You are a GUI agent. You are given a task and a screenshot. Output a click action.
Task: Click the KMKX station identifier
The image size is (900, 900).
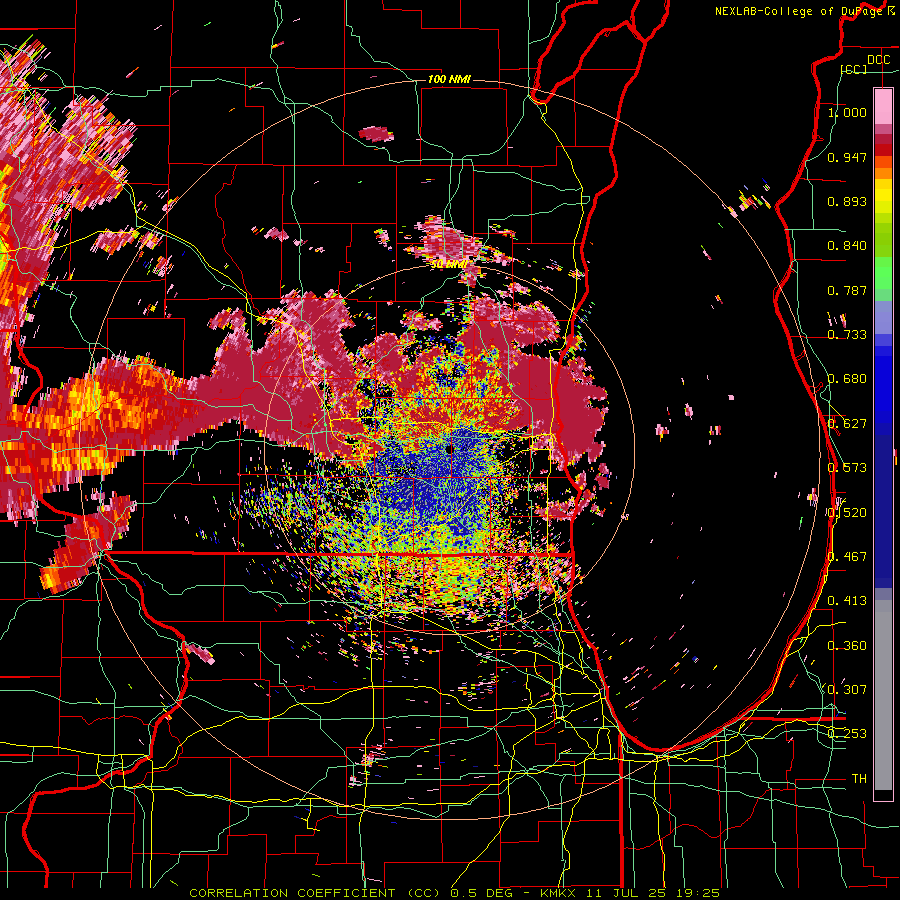557,893
